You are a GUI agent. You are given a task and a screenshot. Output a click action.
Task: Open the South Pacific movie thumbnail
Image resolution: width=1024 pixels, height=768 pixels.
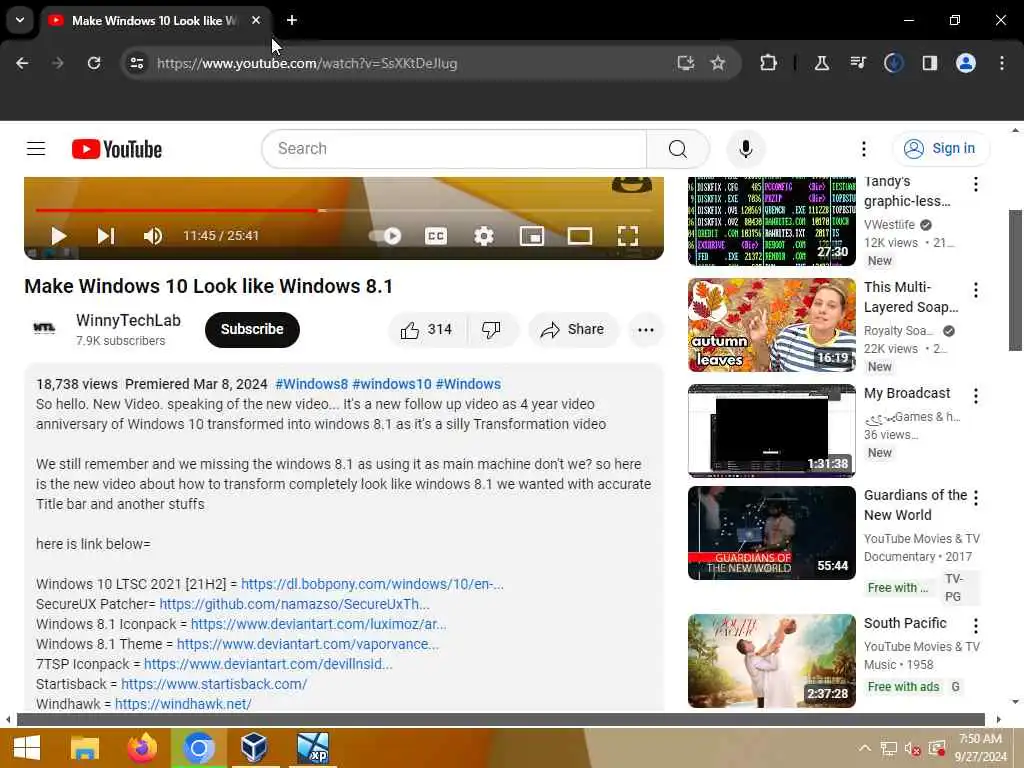[771, 661]
